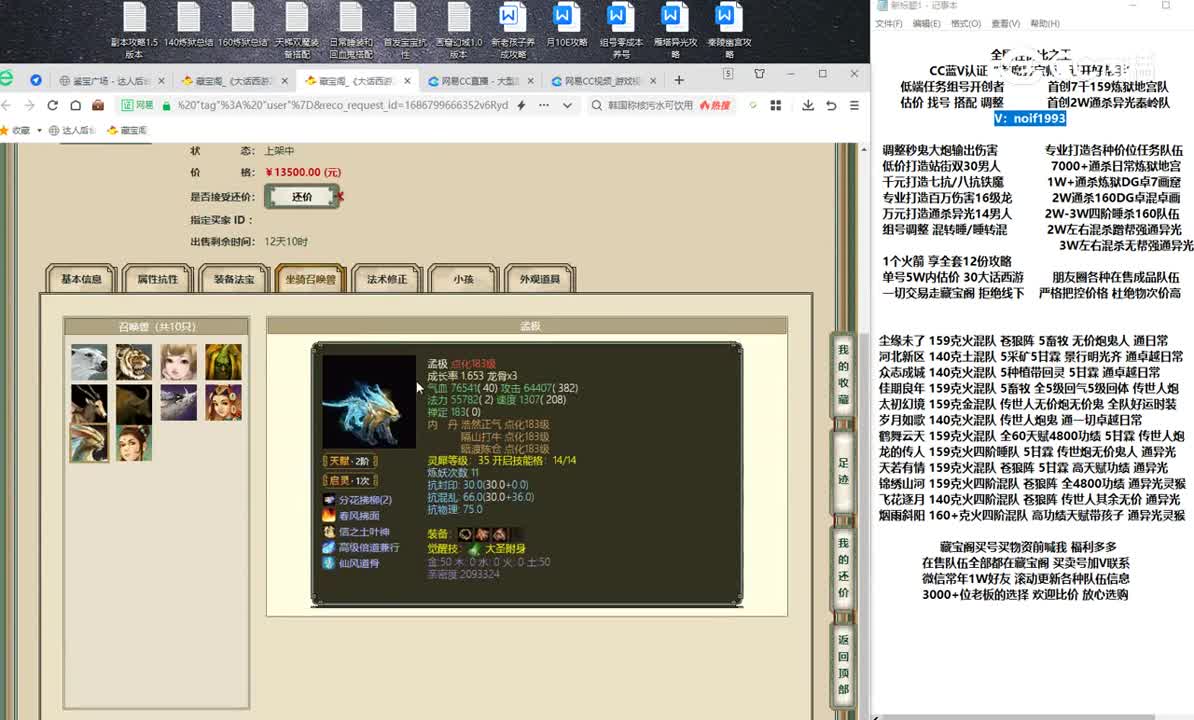This screenshot has height=720, width=1194.
Task: Click the browser back arrow
Action: point(7,105)
